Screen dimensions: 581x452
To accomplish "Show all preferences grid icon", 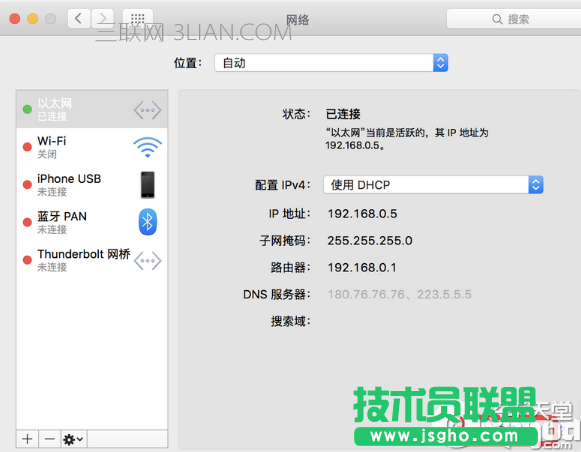I will point(137,18).
